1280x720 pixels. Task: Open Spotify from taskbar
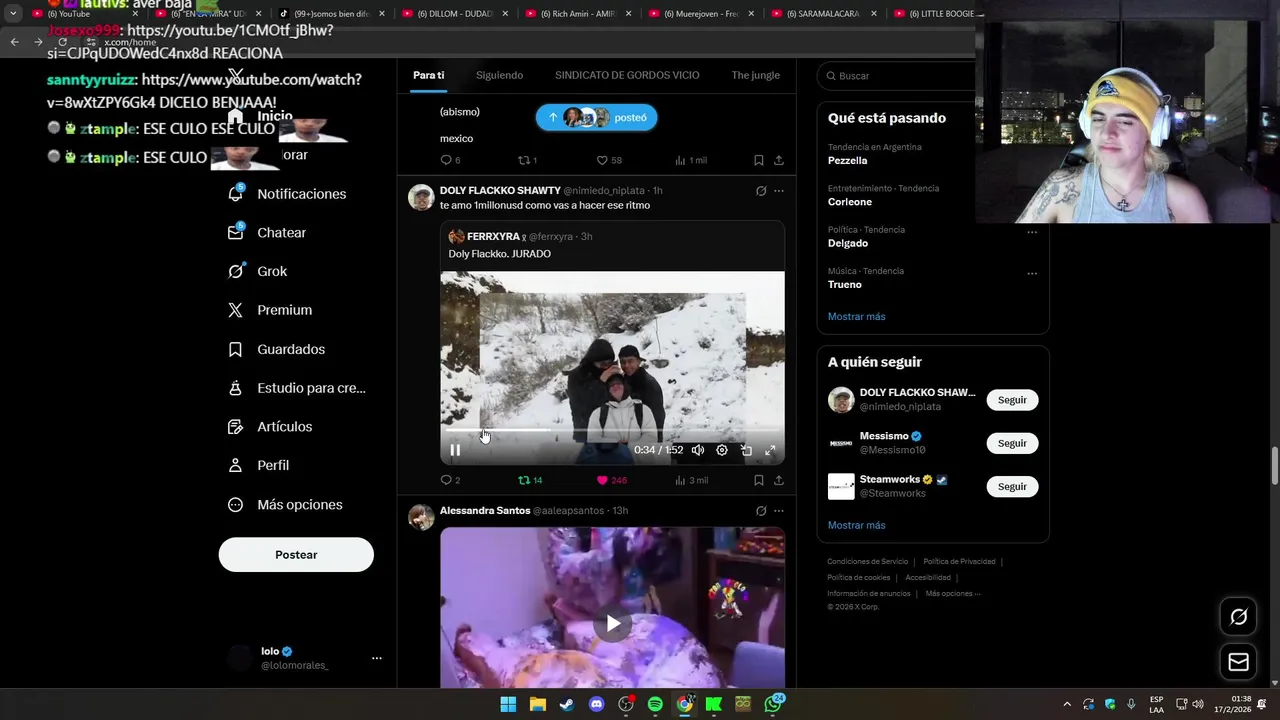click(655, 704)
